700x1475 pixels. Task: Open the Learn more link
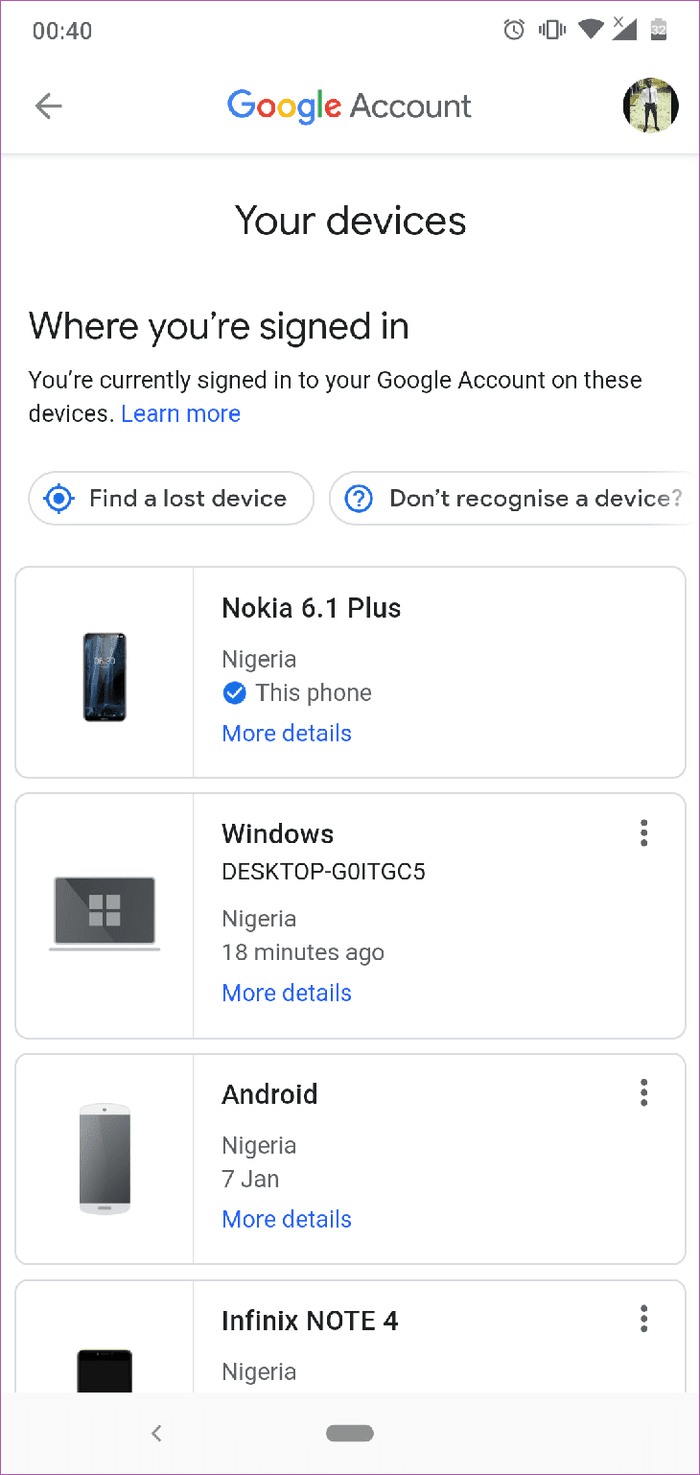[x=181, y=414]
